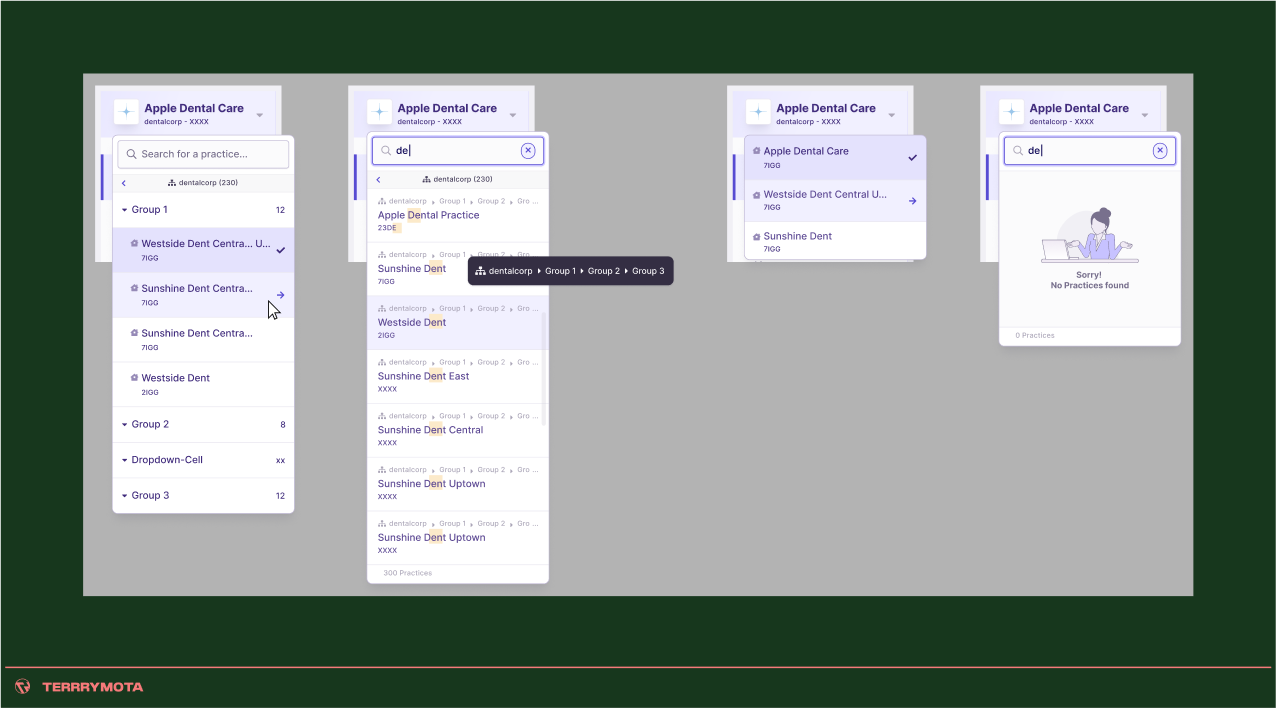Click the building icon beside Sunshine Dent
The width and height of the screenshot is (1276, 708).
[757, 236]
